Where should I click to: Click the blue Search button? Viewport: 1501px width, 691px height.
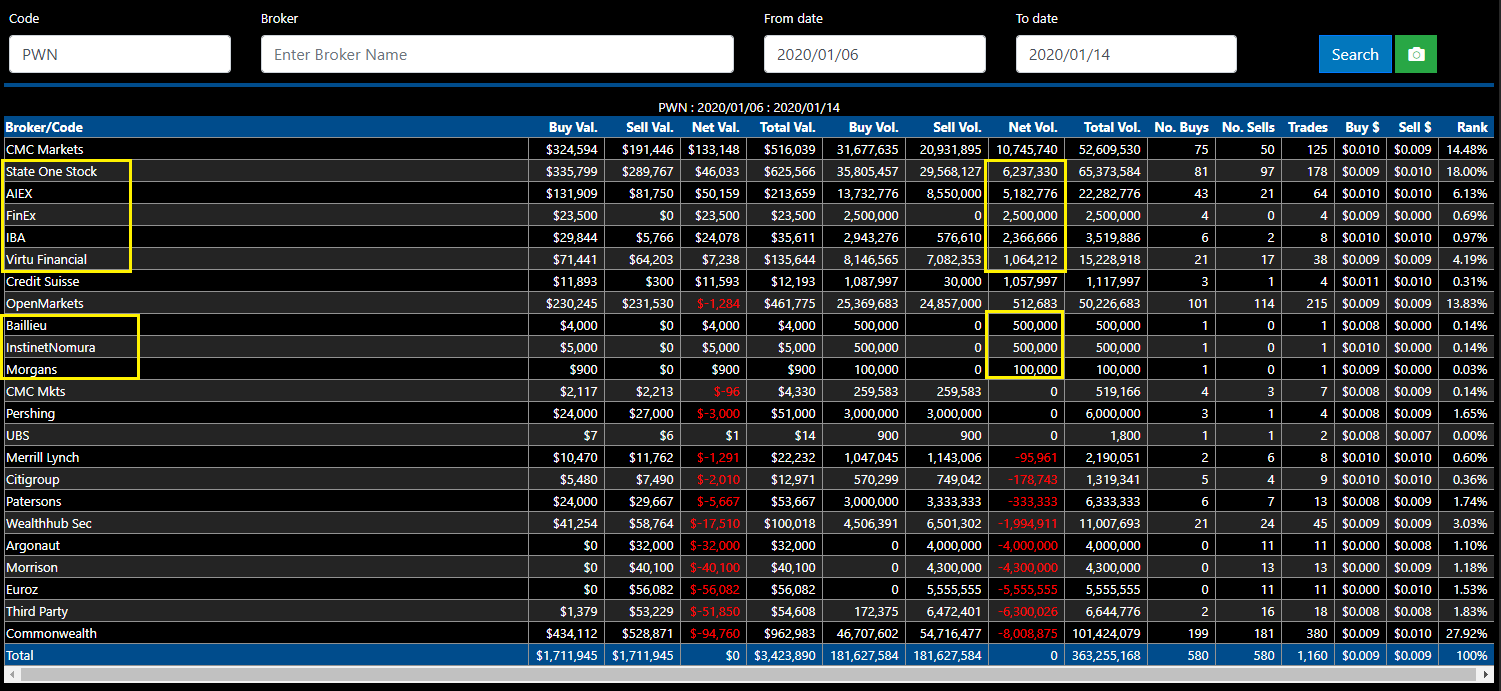tap(1355, 54)
